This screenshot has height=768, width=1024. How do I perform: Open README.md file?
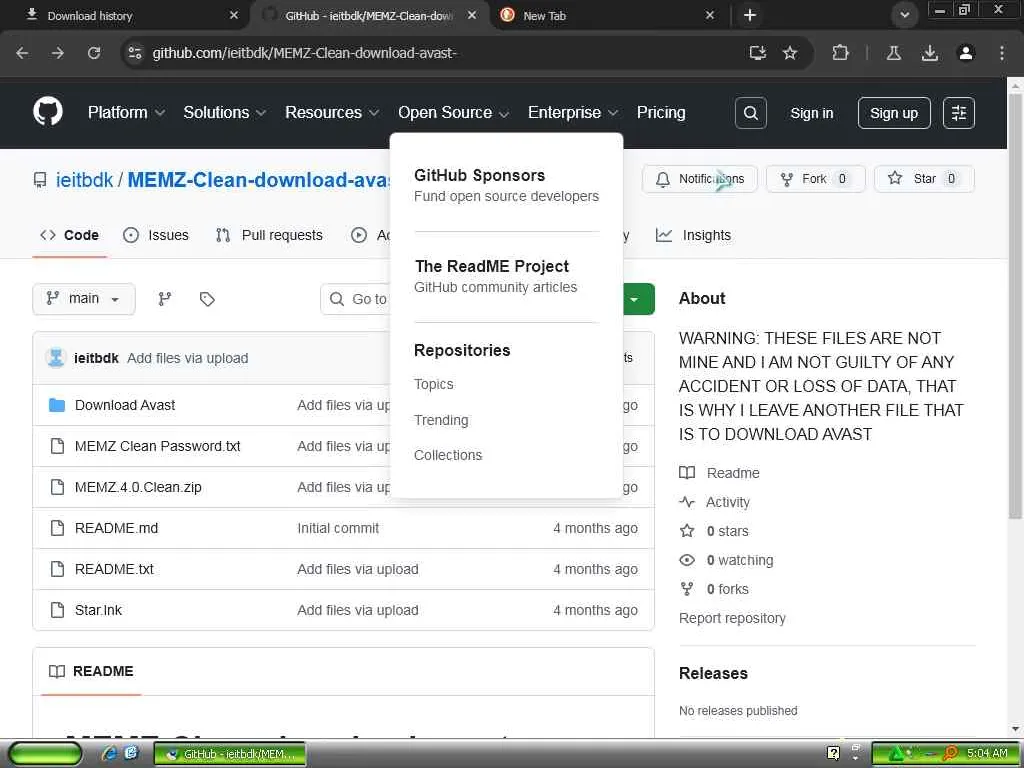tap(116, 528)
